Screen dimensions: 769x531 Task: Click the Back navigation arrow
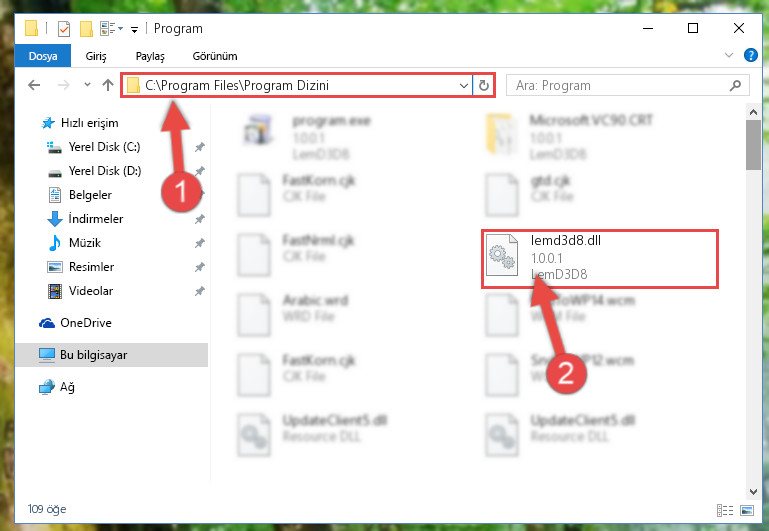click(34, 85)
